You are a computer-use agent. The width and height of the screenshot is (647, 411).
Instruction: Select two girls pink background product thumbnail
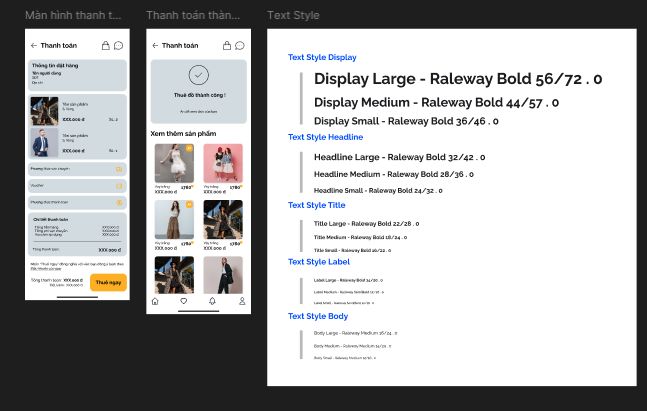click(x=223, y=163)
